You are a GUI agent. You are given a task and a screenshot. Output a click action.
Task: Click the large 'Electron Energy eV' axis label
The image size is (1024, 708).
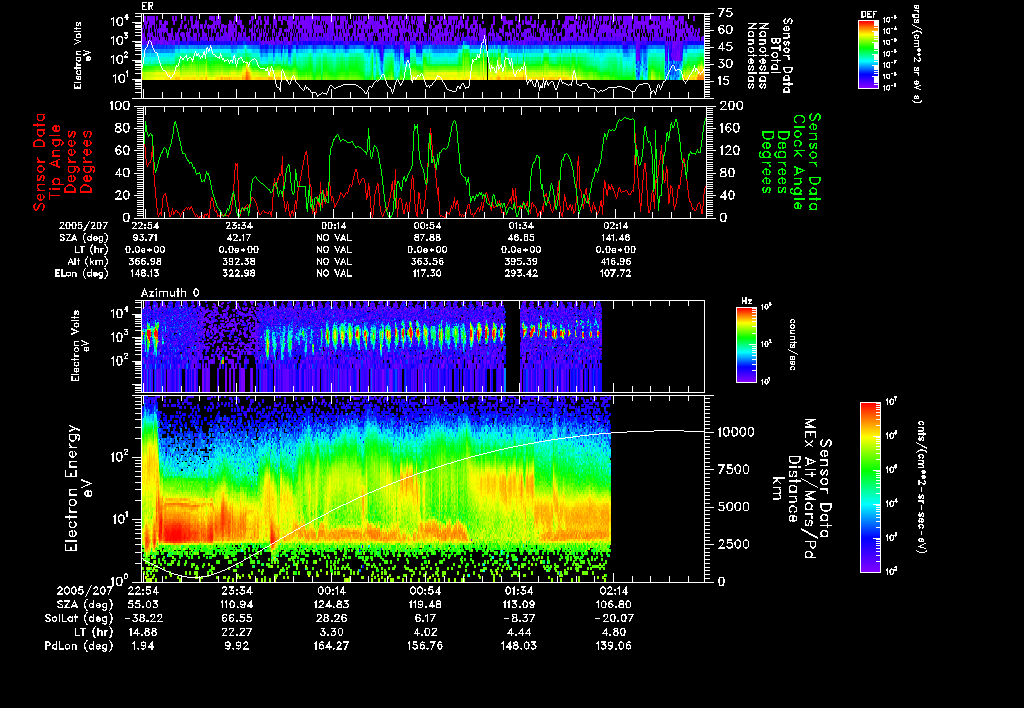(78, 489)
